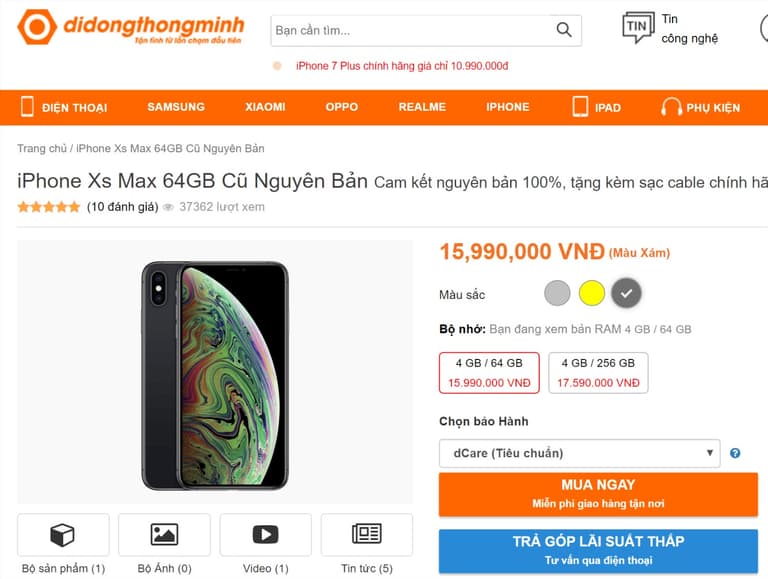Expand the dCare (Tiêu chuẩn) warranty dropdown
Image resolution: width=768 pixels, height=579 pixels.
click(x=579, y=453)
